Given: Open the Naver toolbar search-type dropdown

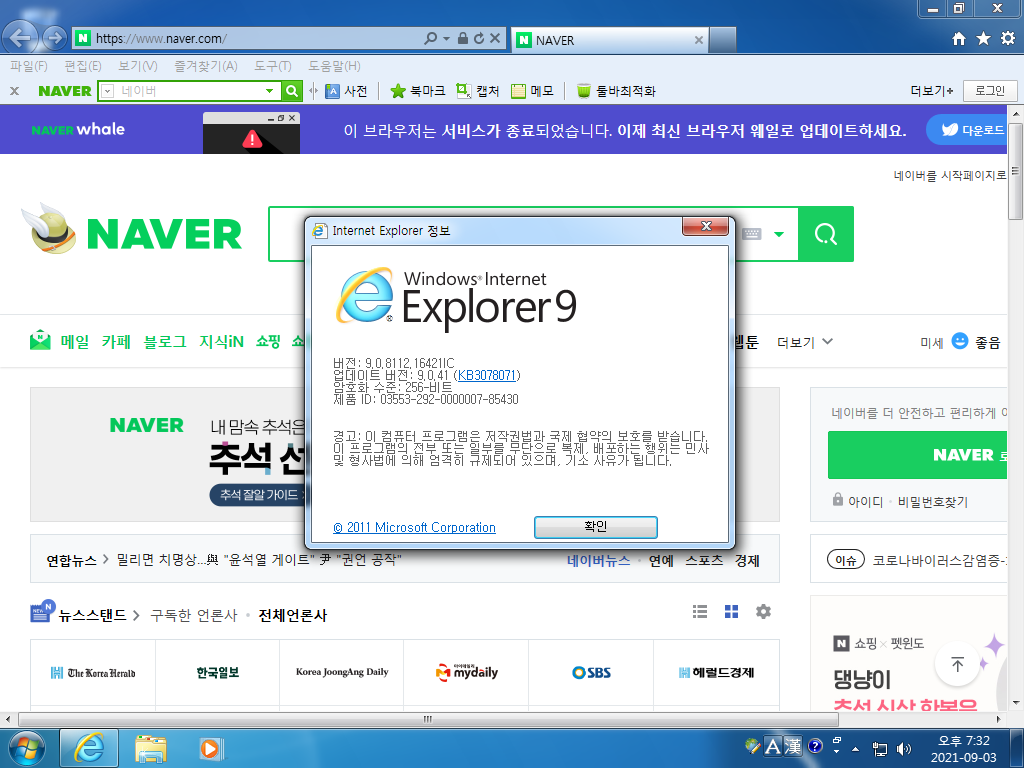Looking at the screenshot, I should pos(108,91).
